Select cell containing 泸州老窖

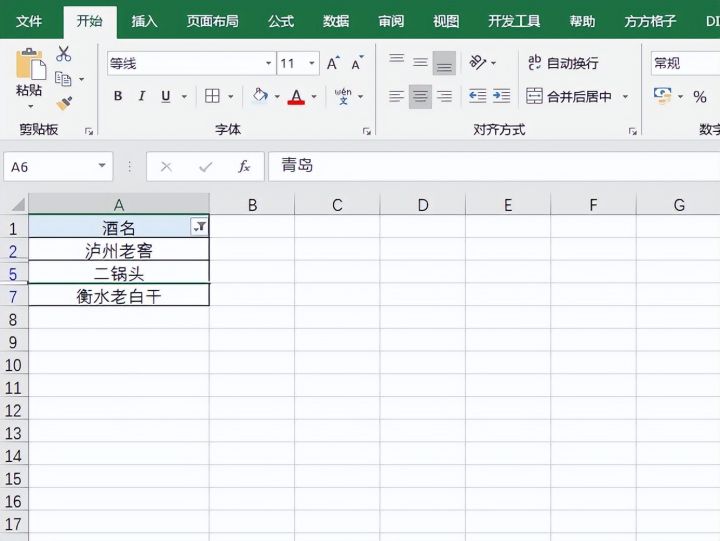tap(119, 250)
